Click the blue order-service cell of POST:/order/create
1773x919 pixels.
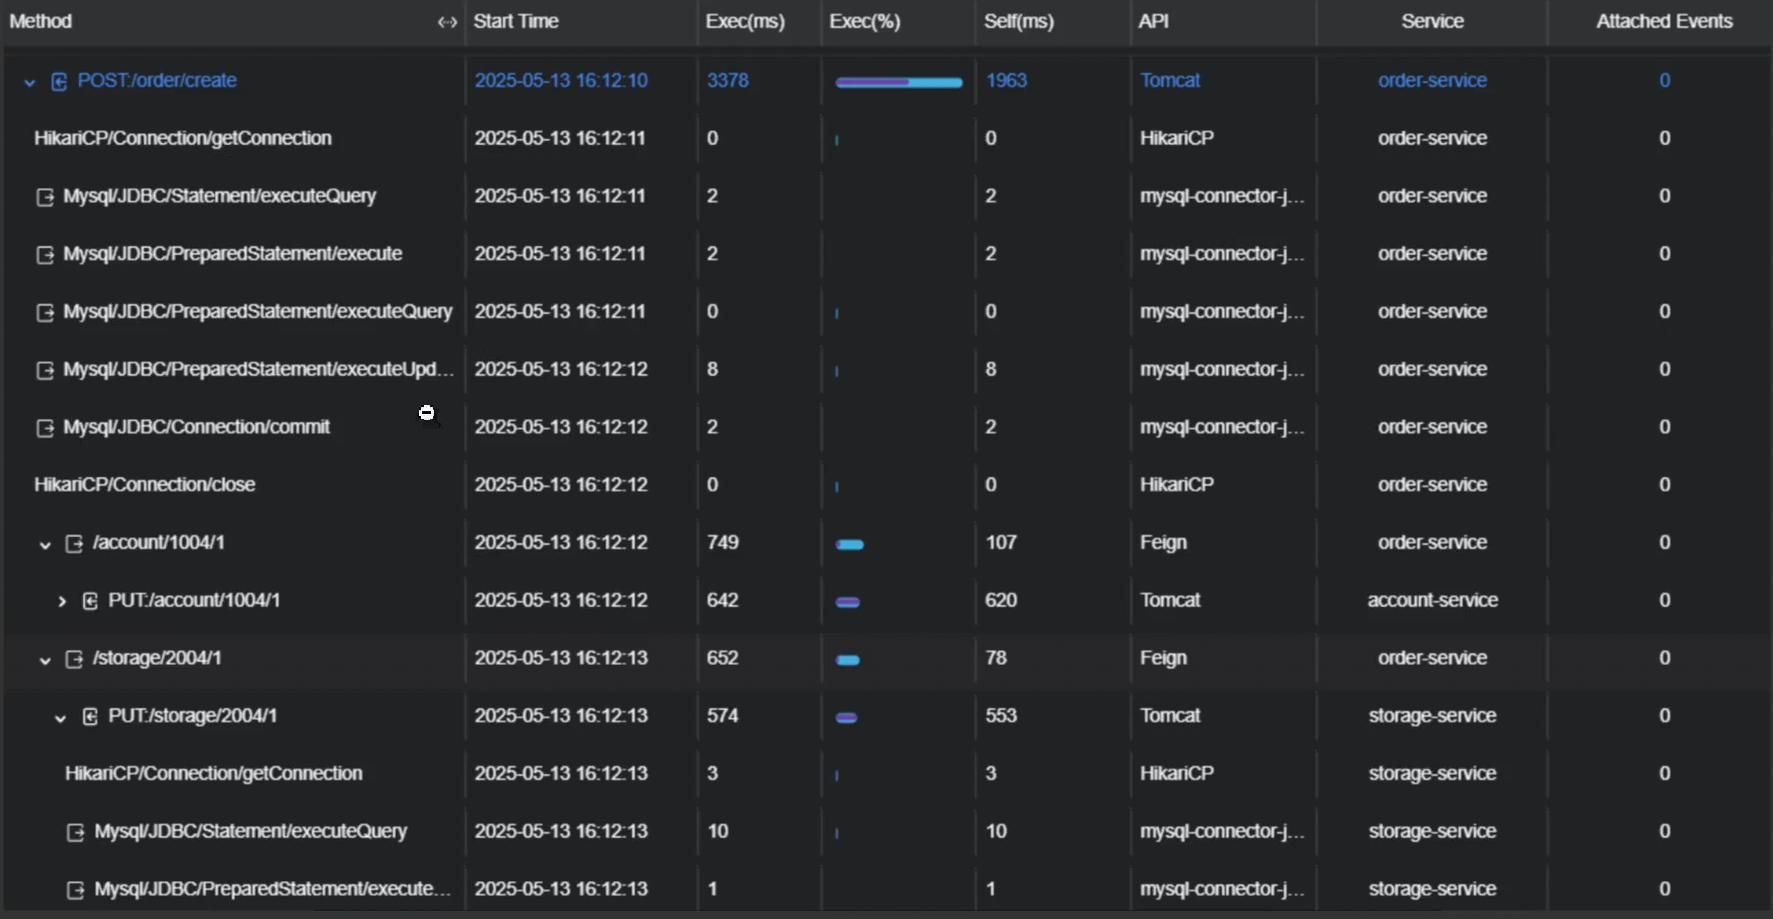point(1432,80)
